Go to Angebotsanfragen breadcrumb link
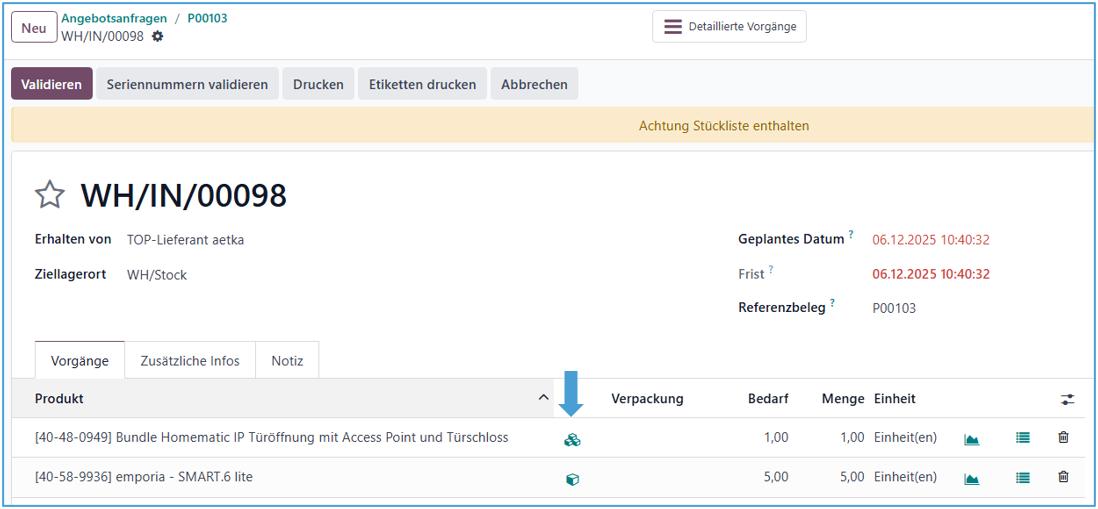Viewport: 1098px width, 509px height. coord(114,18)
